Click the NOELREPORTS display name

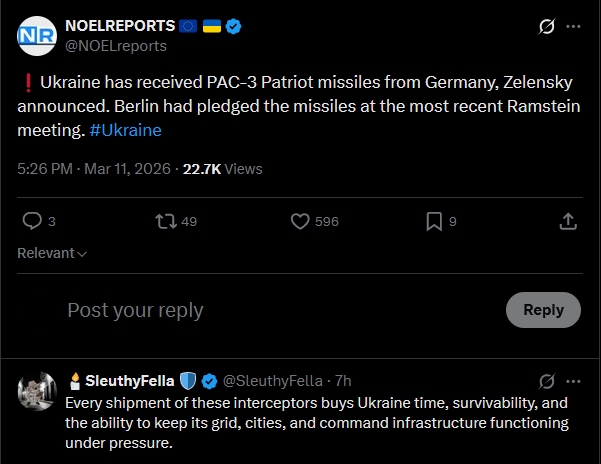point(119,25)
